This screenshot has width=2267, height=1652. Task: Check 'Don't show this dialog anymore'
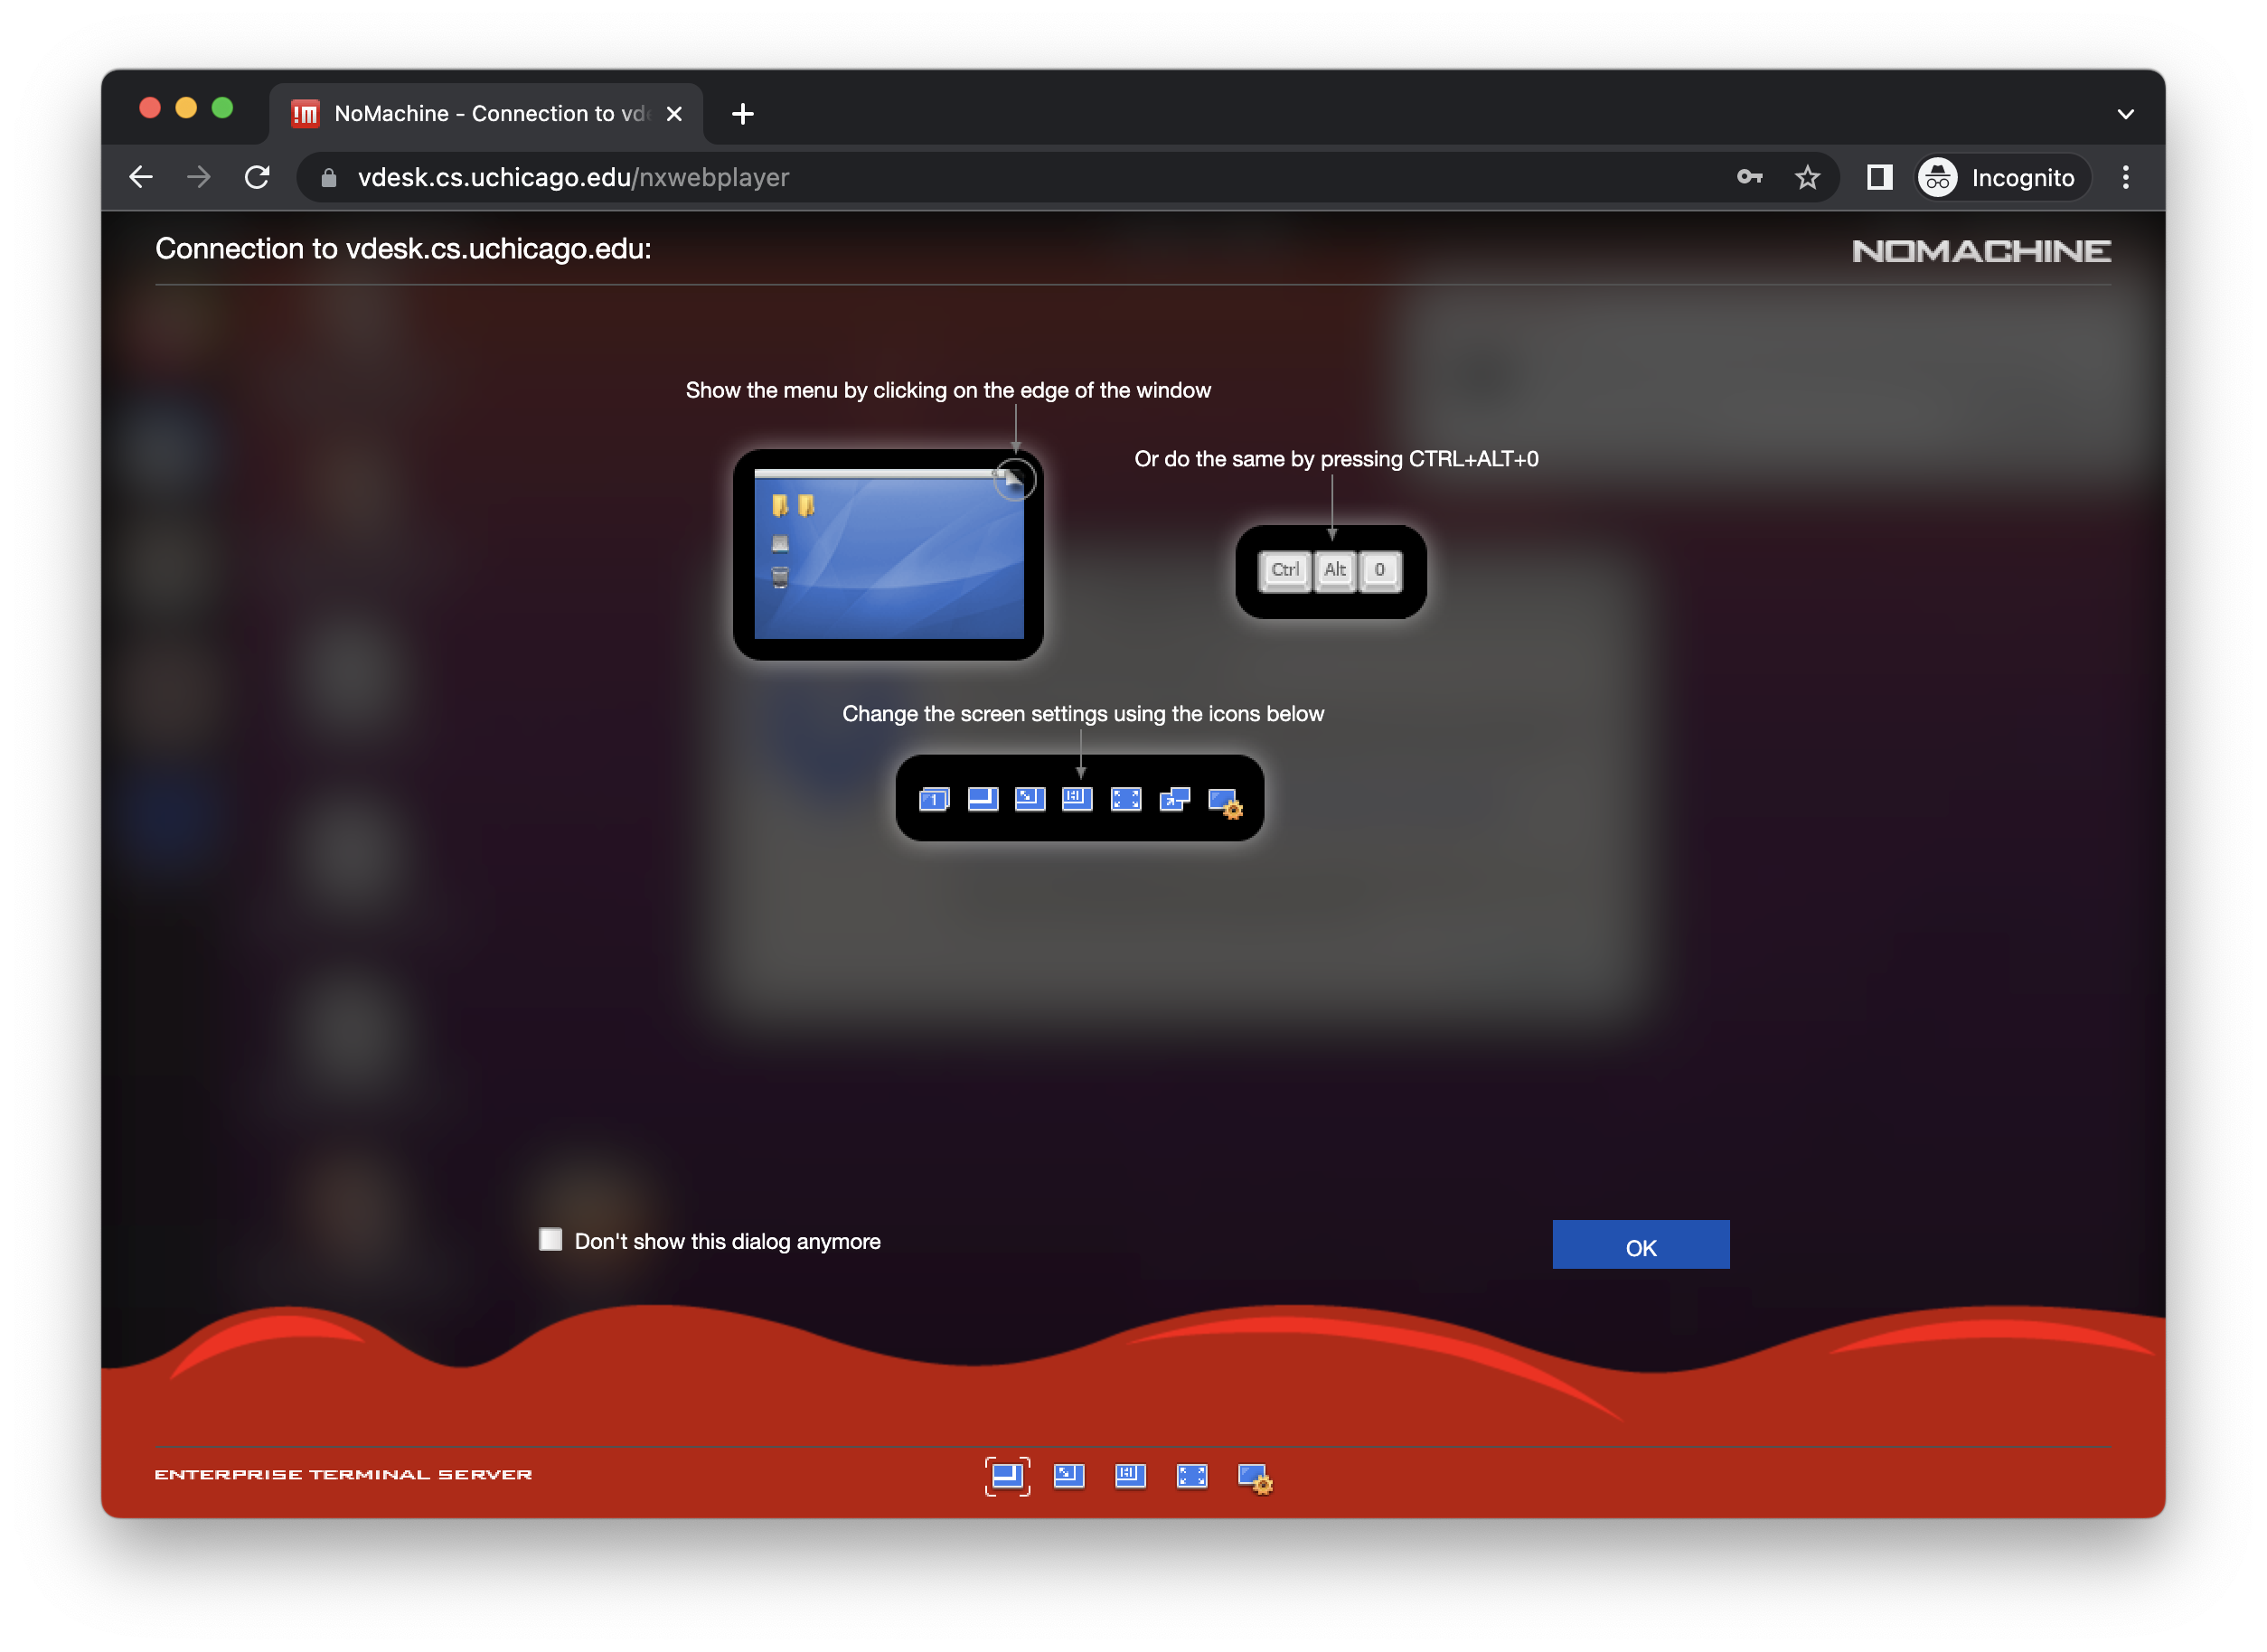coord(551,1240)
